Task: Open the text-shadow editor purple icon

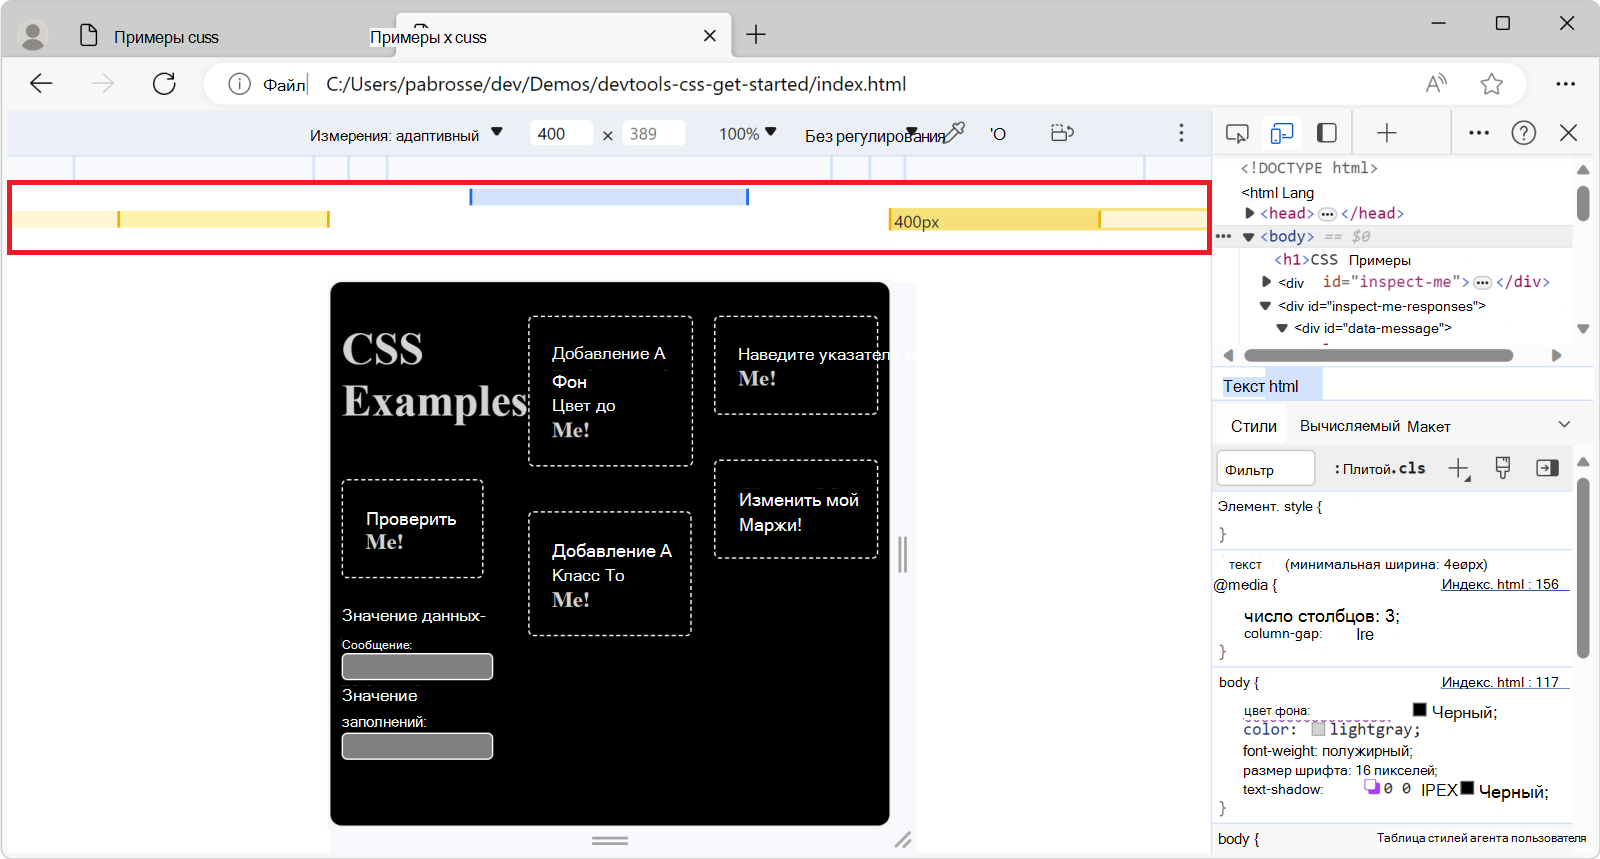Action: [1372, 787]
